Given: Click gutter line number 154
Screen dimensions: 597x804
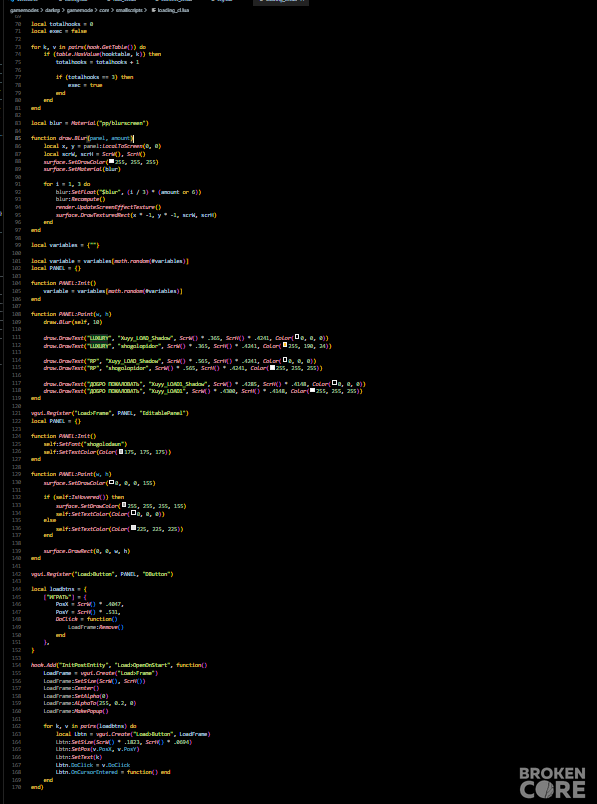Looking at the screenshot, I should point(17,665).
